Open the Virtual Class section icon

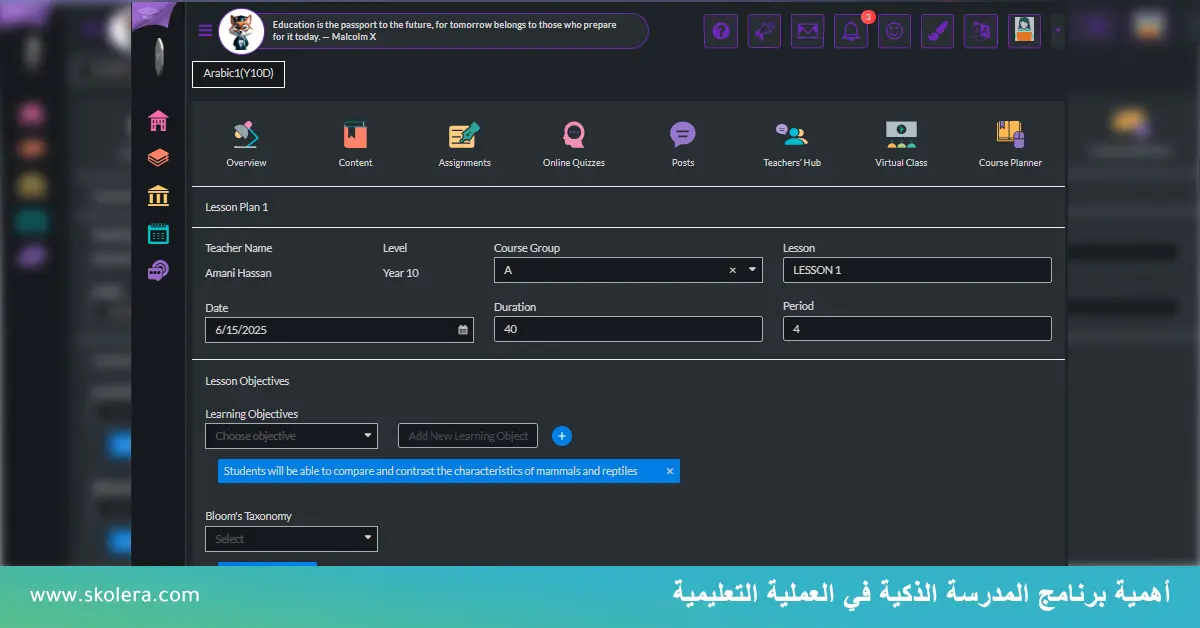(x=900, y=134)
